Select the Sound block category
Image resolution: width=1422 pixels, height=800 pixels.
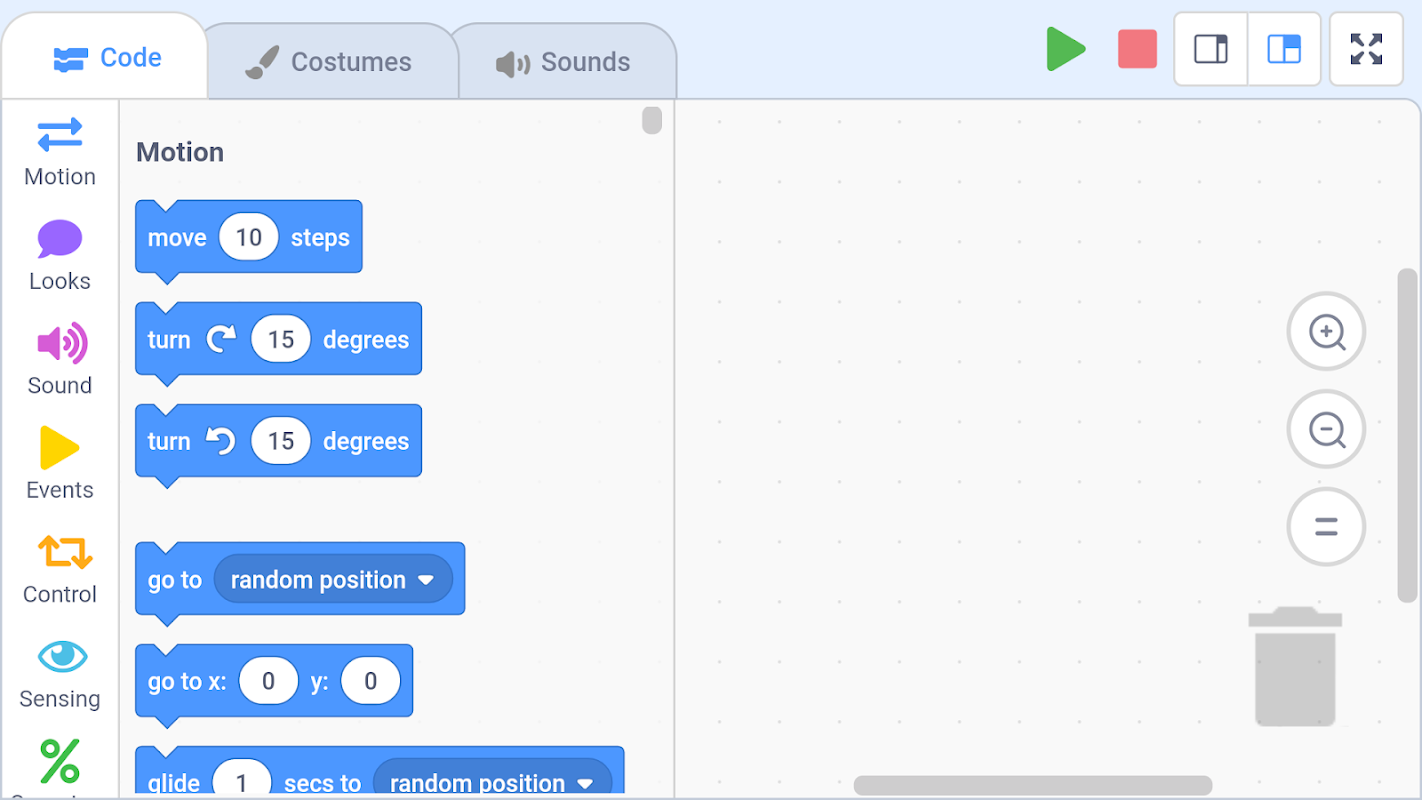60,360
